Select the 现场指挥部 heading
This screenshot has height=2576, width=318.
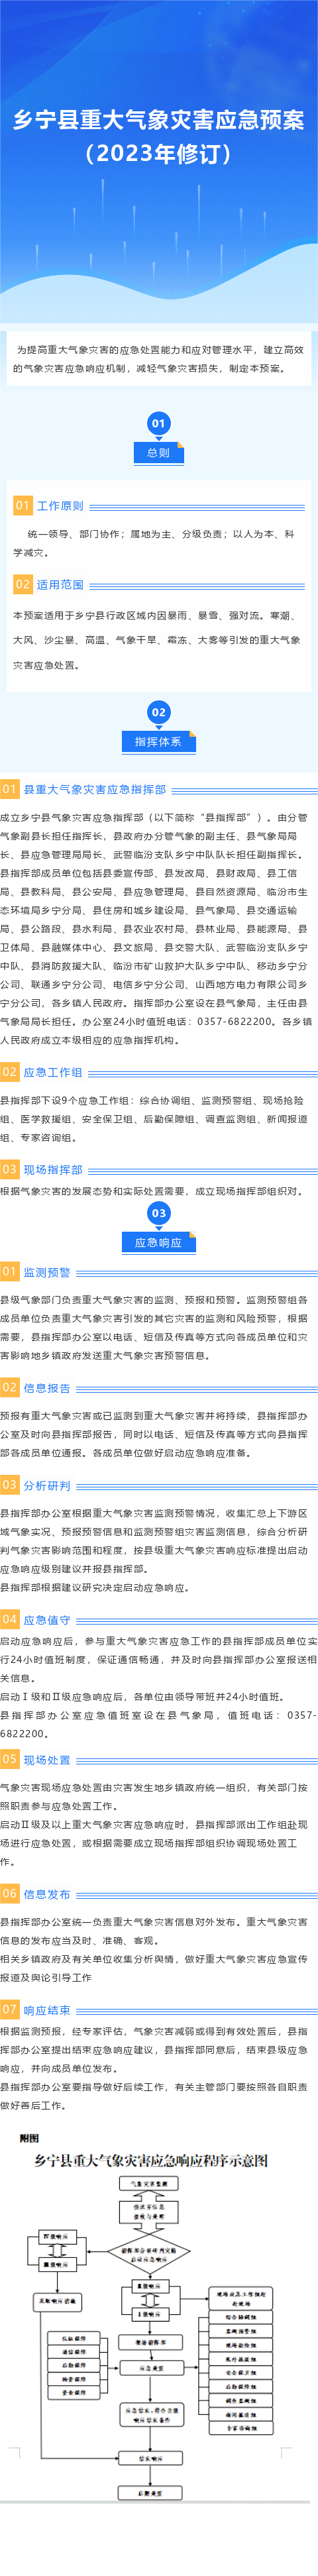click(53, 1169)
